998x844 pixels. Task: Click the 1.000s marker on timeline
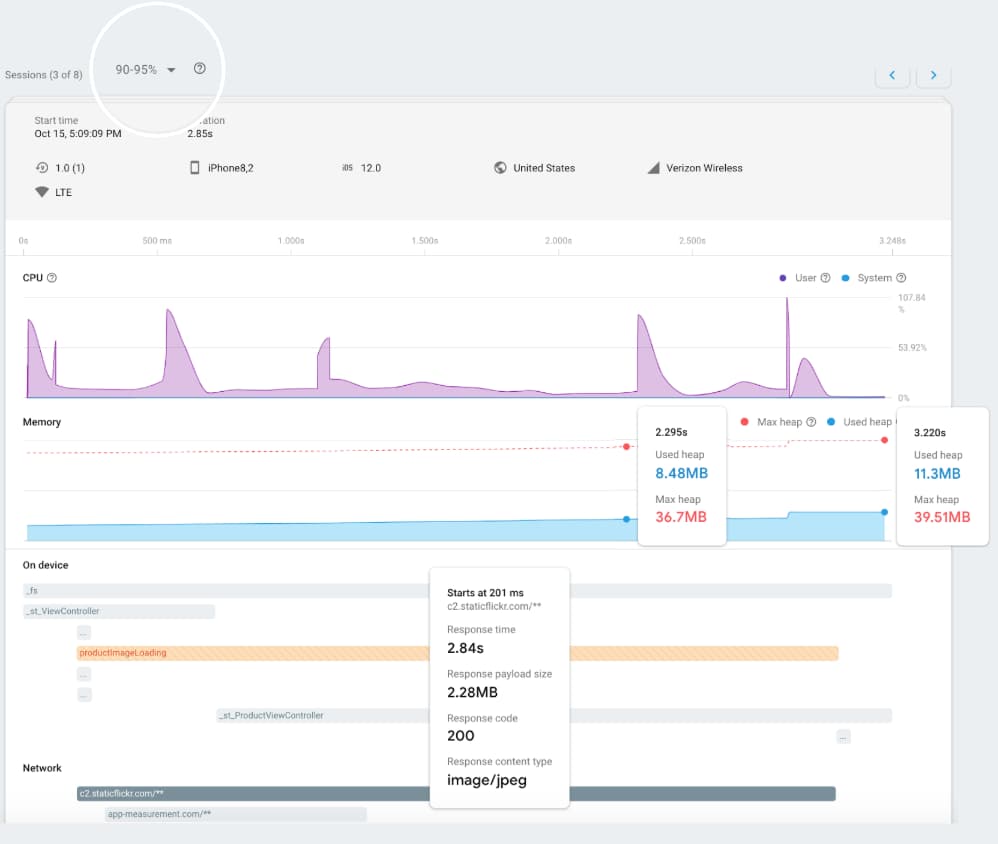click(x=291, y=241)
